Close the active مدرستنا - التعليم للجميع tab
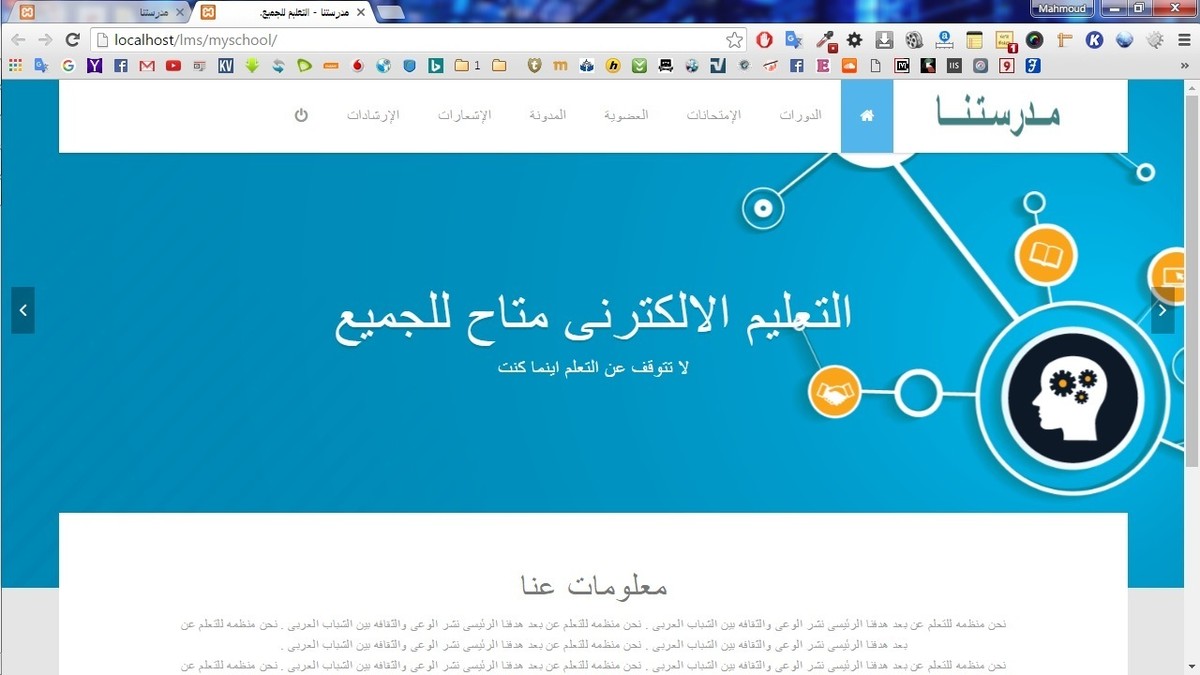1200x675 pixels. point(359,13)
